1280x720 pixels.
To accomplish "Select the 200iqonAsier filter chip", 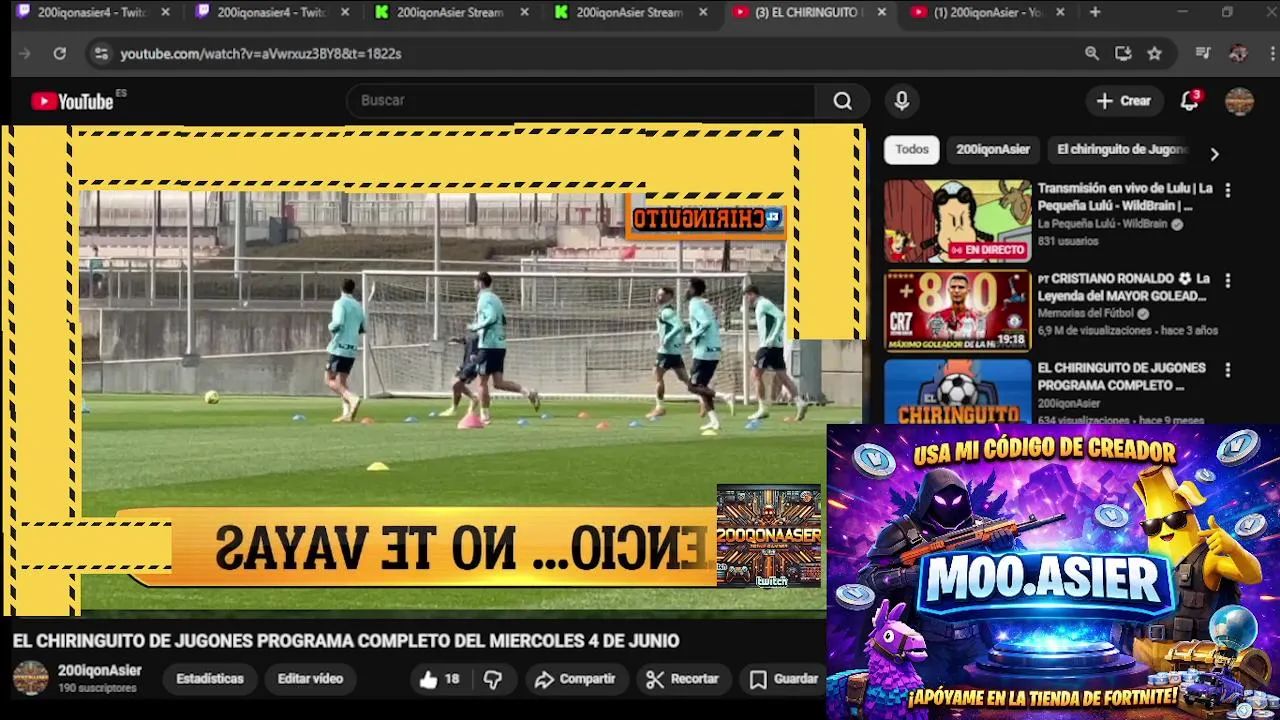I will coord(993,150).
